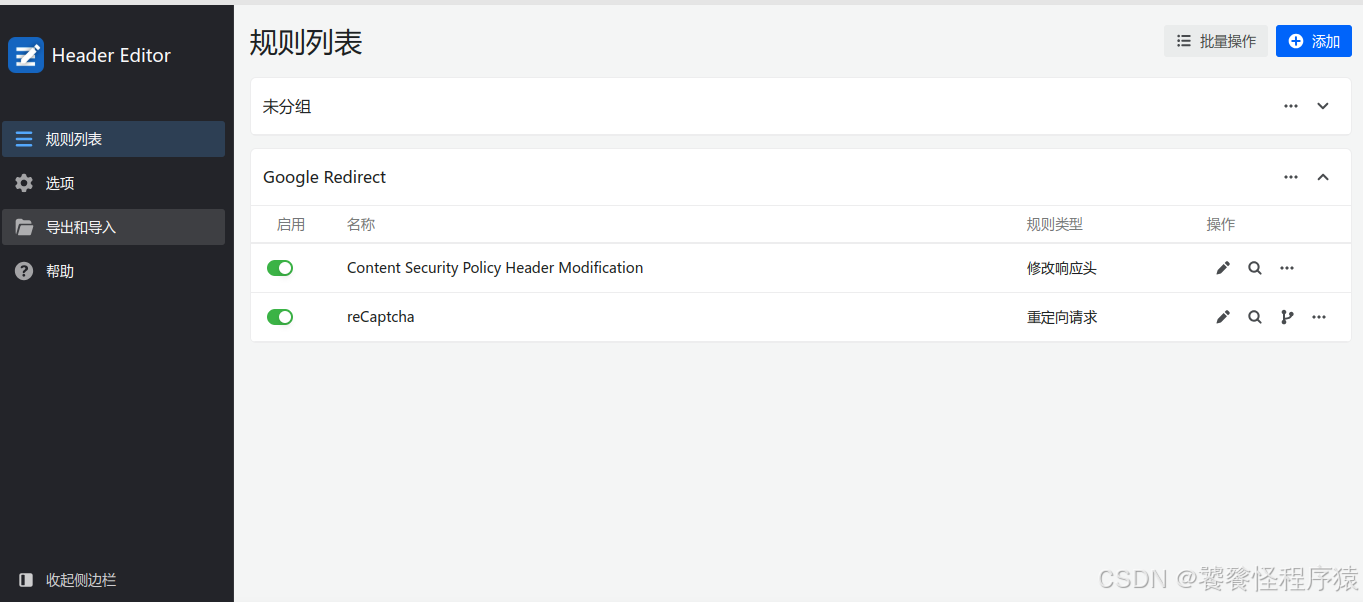Edit the Content Security Policy rule pencil icon
Screen dimensions: 1363x602
tap(1223, 268)
